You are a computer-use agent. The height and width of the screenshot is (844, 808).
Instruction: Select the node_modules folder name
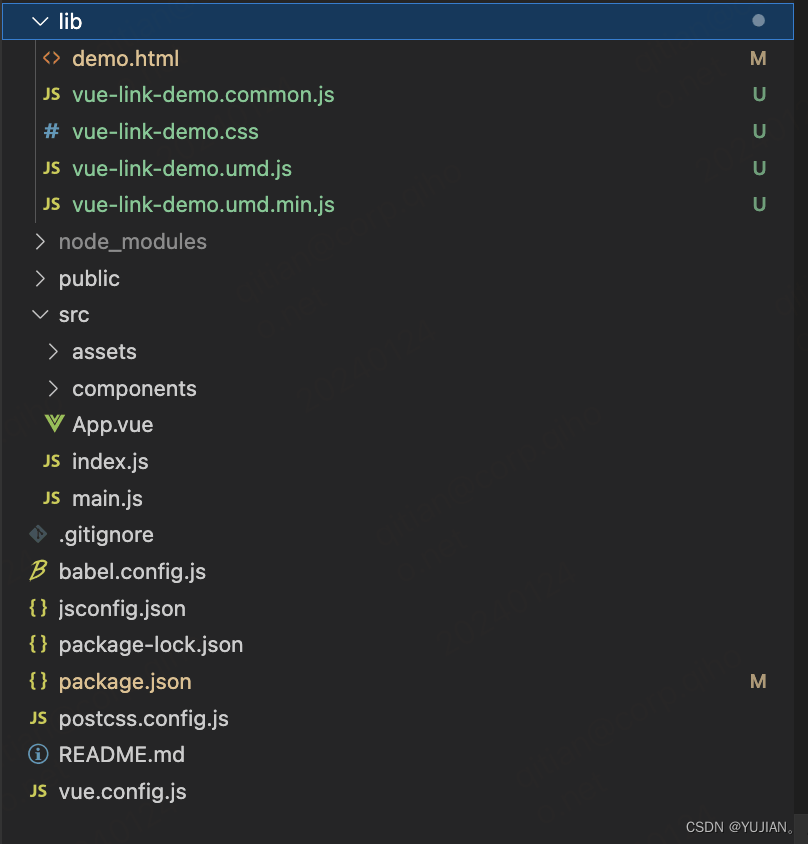(132, 242)
